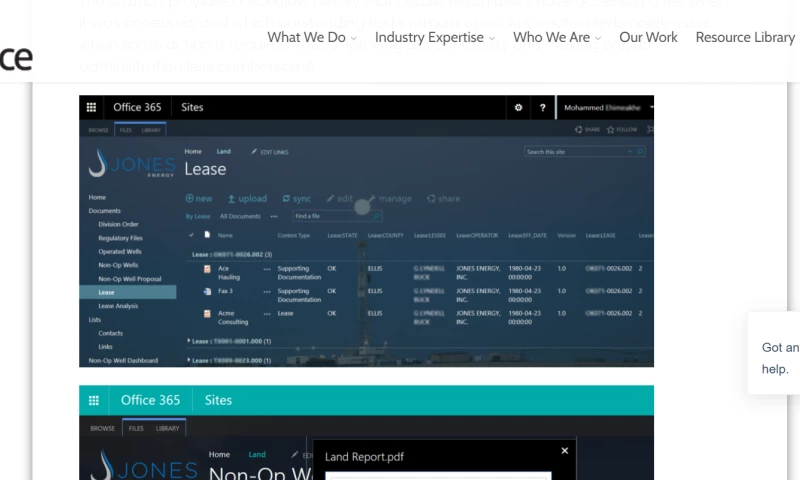Click the new document plus icon

point(189,198)
